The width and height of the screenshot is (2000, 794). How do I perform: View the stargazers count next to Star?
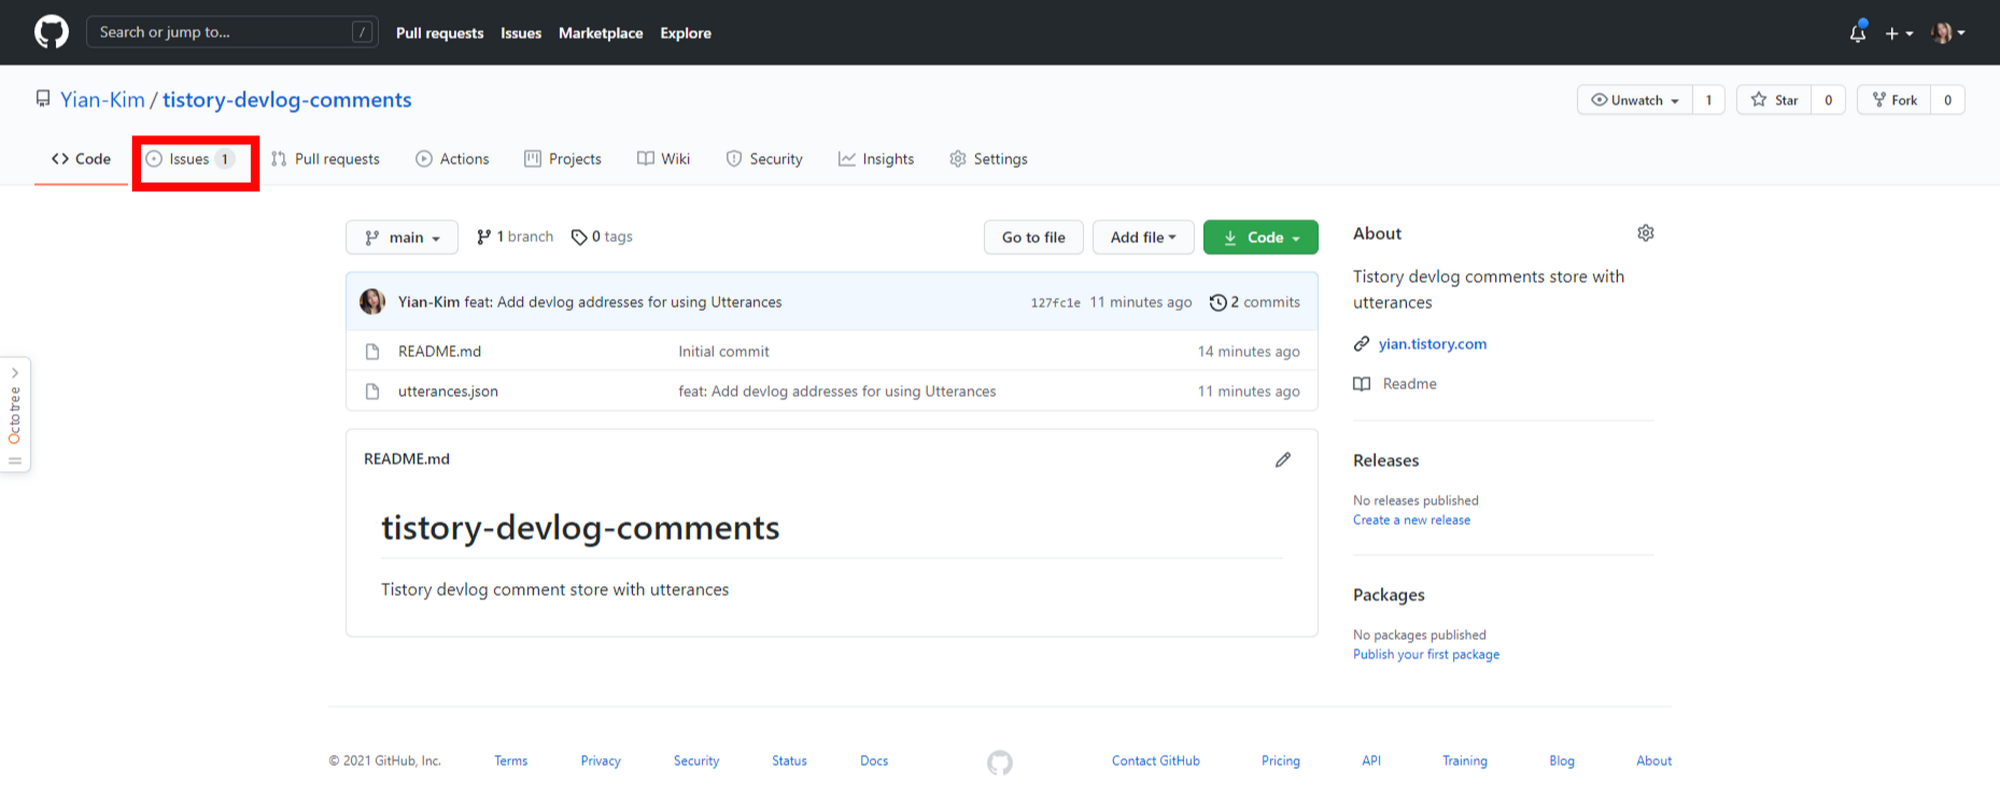[x=1828, y=100]
